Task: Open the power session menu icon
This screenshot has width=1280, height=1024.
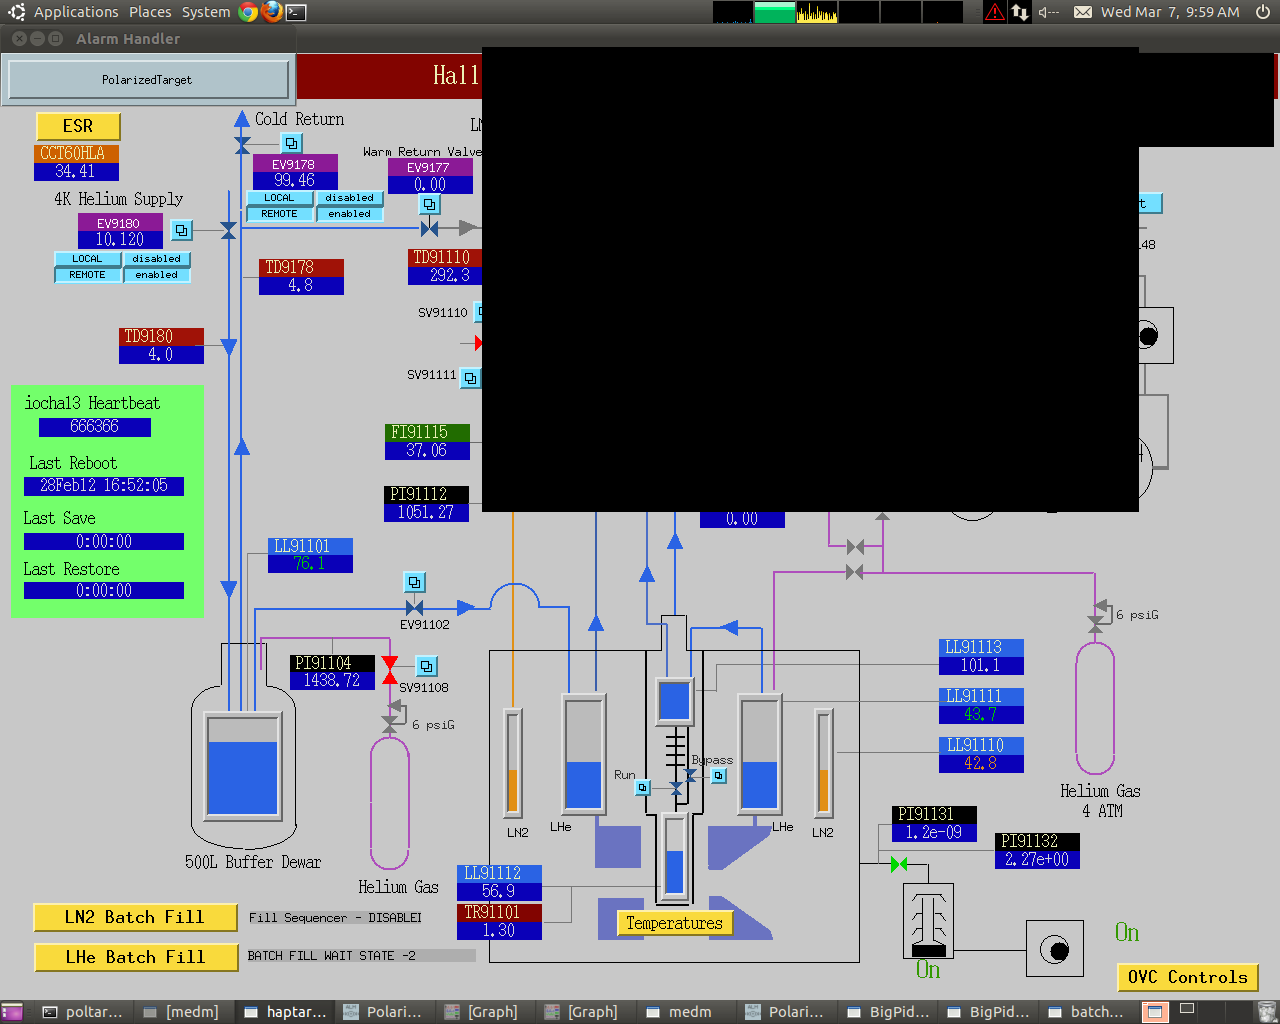Action: coord(1263,12)
